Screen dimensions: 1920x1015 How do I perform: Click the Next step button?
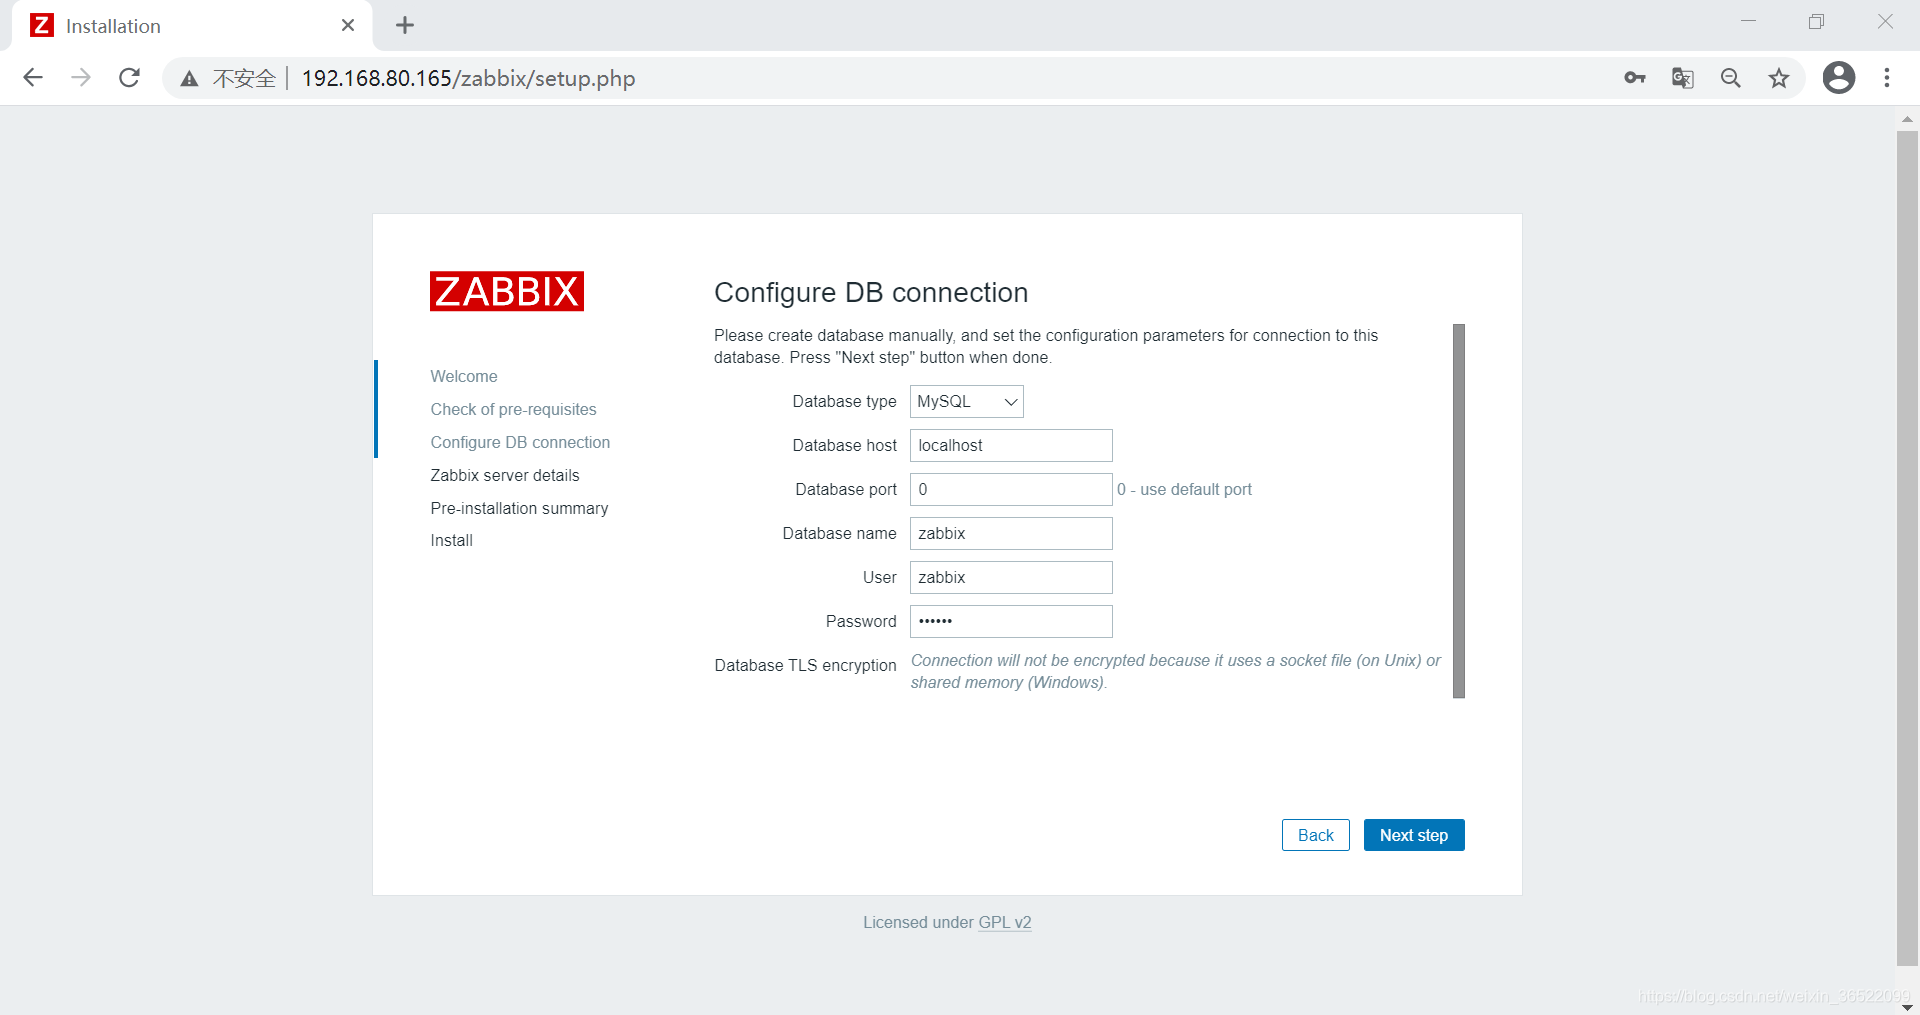pos(1414,835)
